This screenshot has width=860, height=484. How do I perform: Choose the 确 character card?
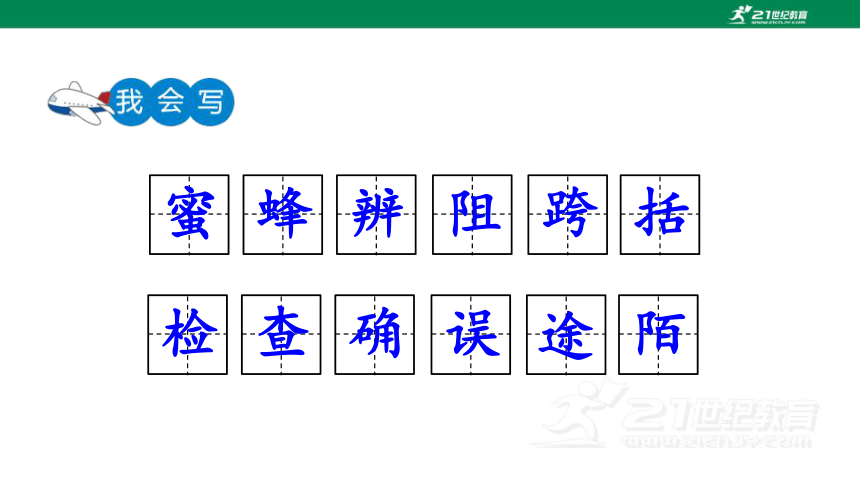375,335
